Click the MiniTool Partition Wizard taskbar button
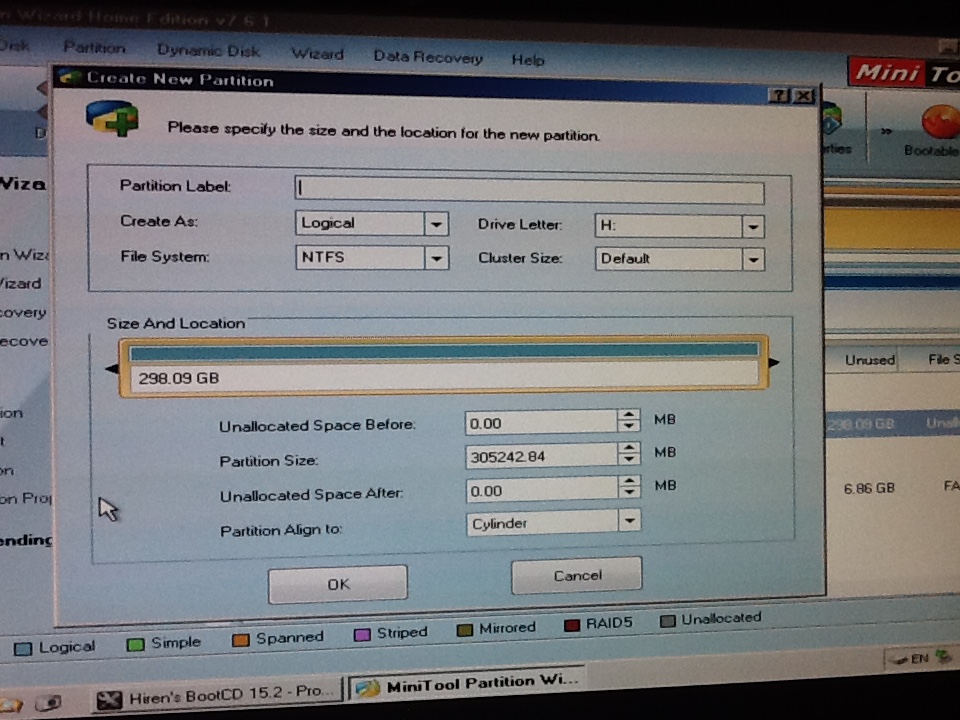960x720 pixels. (x=467, y=684)
